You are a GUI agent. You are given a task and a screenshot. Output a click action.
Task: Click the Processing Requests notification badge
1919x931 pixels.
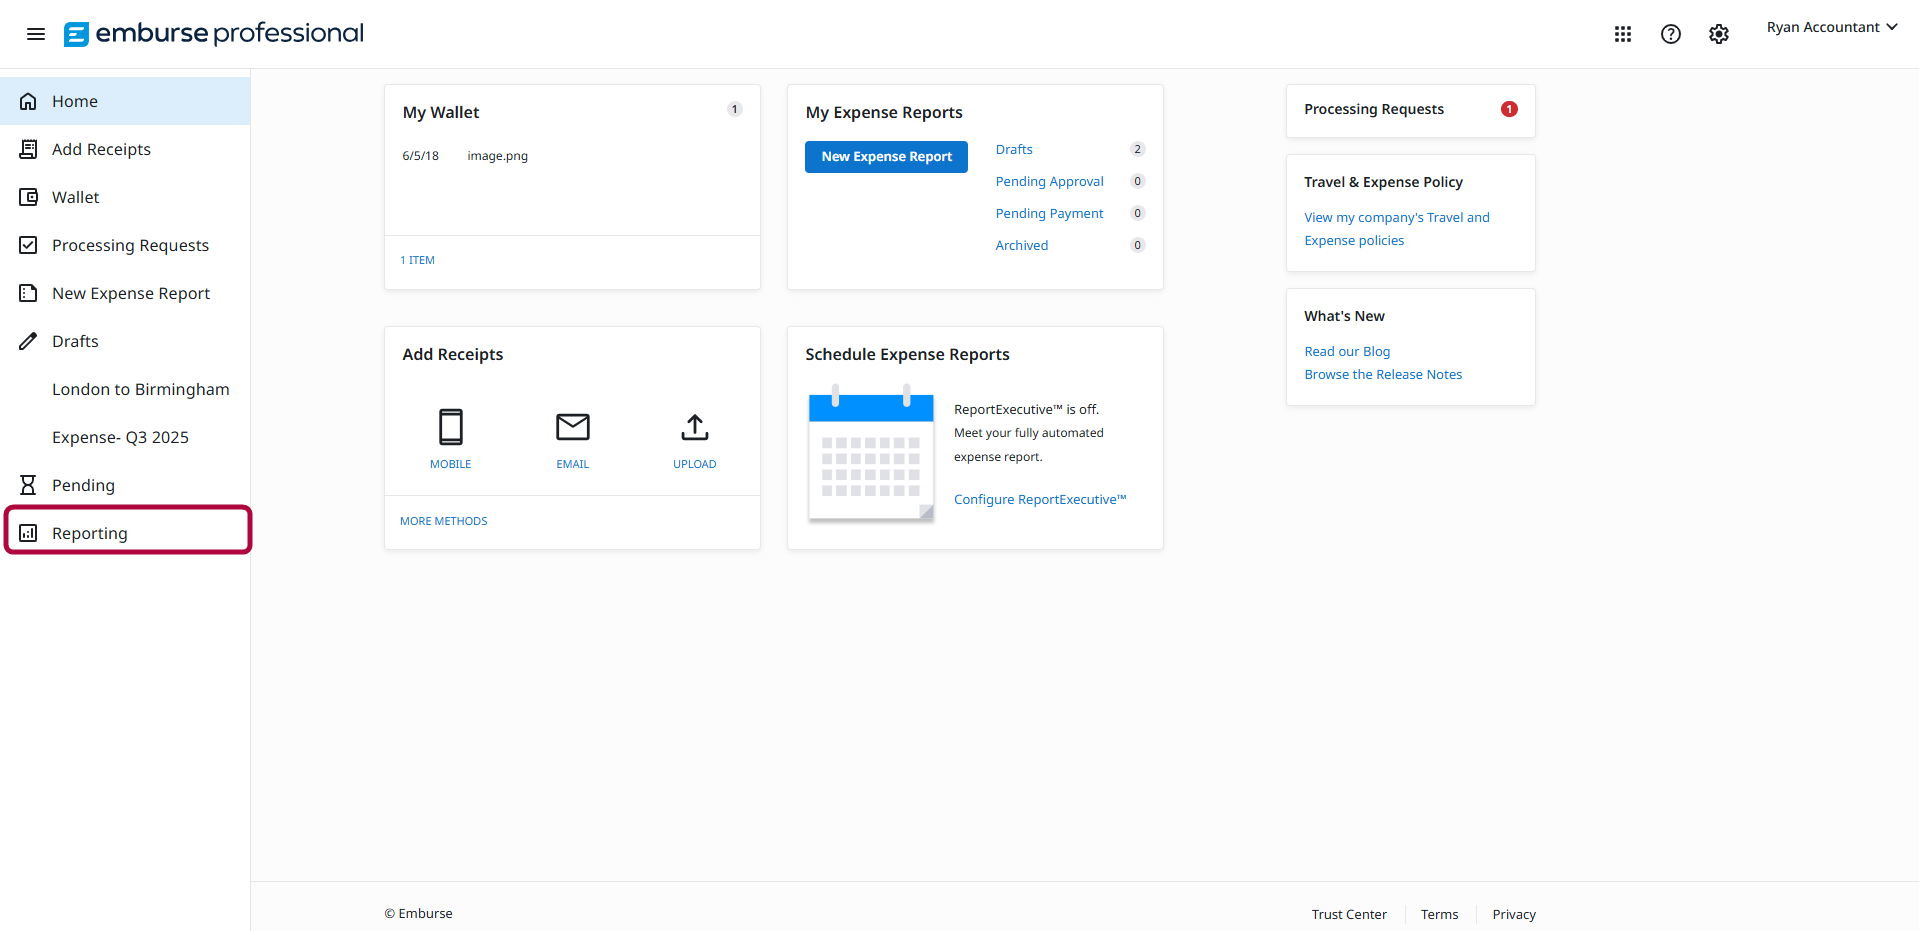pyautogui.click(x=1509, y=109)
